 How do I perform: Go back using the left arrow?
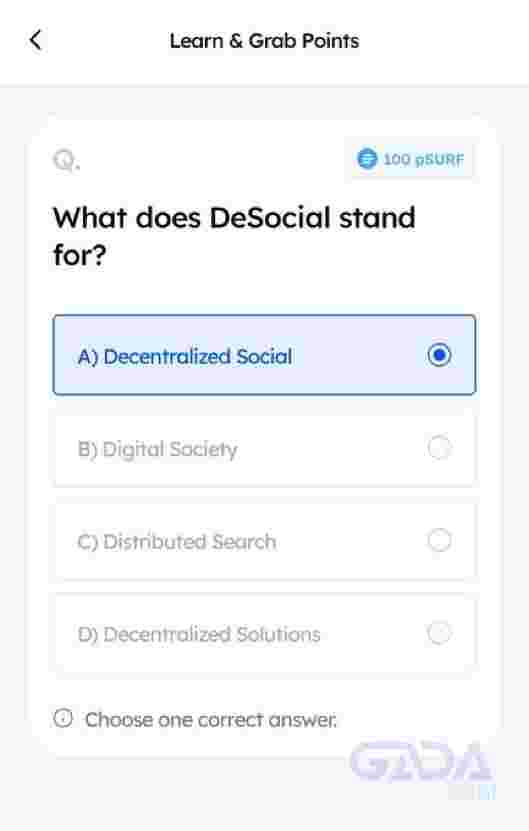point(35,40)
